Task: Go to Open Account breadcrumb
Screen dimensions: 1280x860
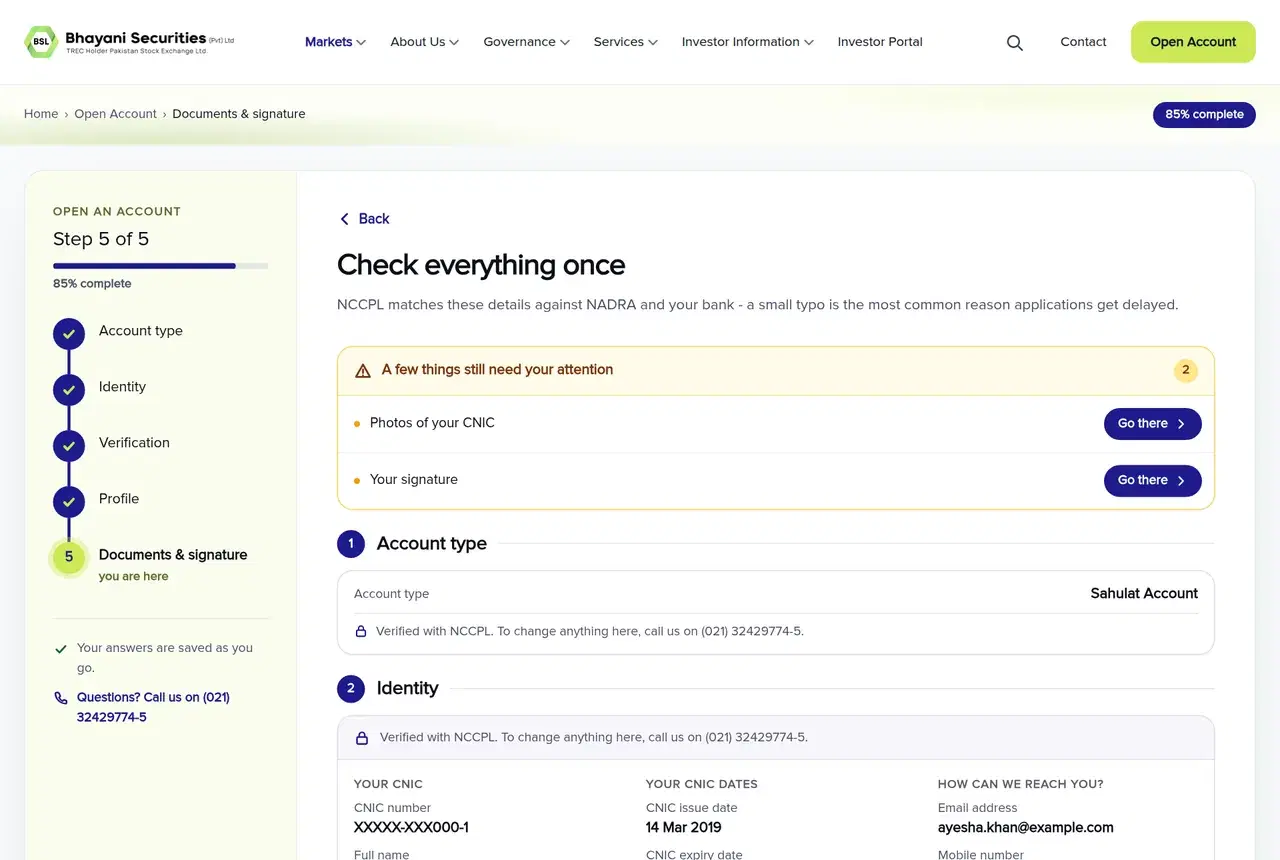Action: 115,114
